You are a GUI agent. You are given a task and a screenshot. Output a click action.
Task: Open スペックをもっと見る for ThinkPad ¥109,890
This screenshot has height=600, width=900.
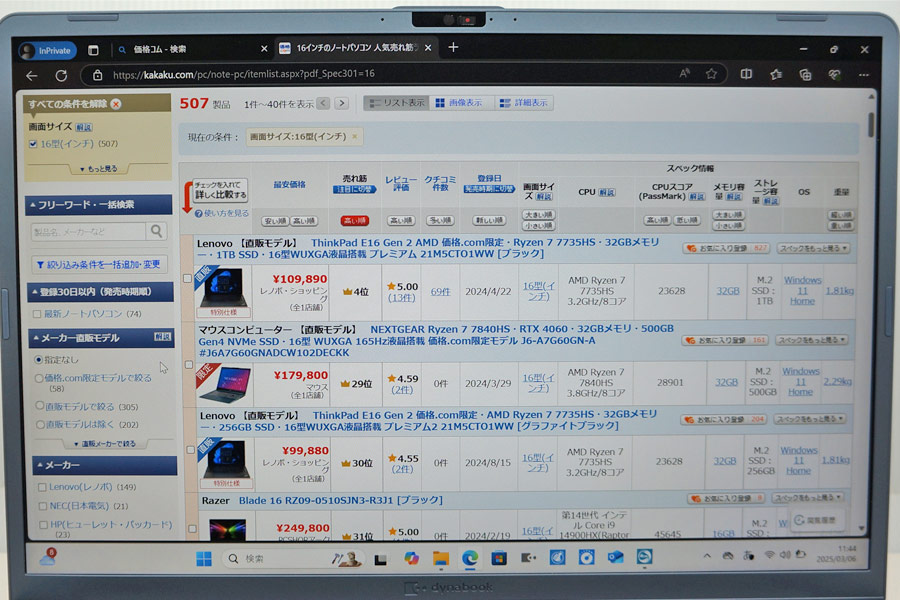tap(813, 249)
